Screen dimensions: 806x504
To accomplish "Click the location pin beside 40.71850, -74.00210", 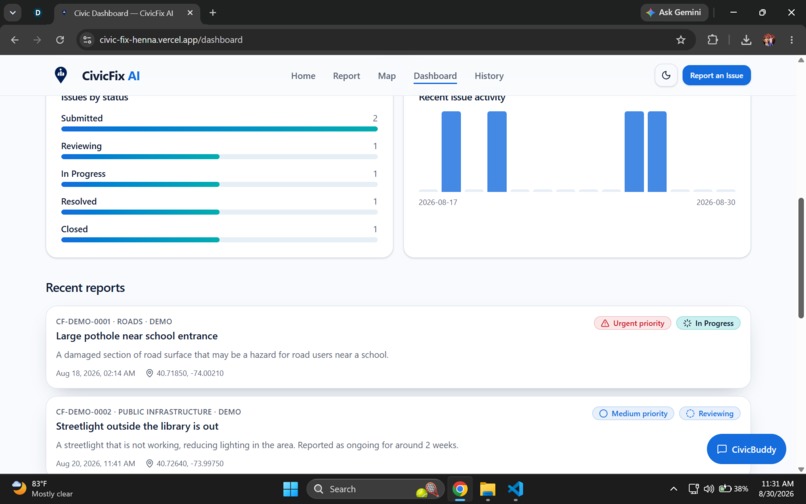I will (149, 373).
